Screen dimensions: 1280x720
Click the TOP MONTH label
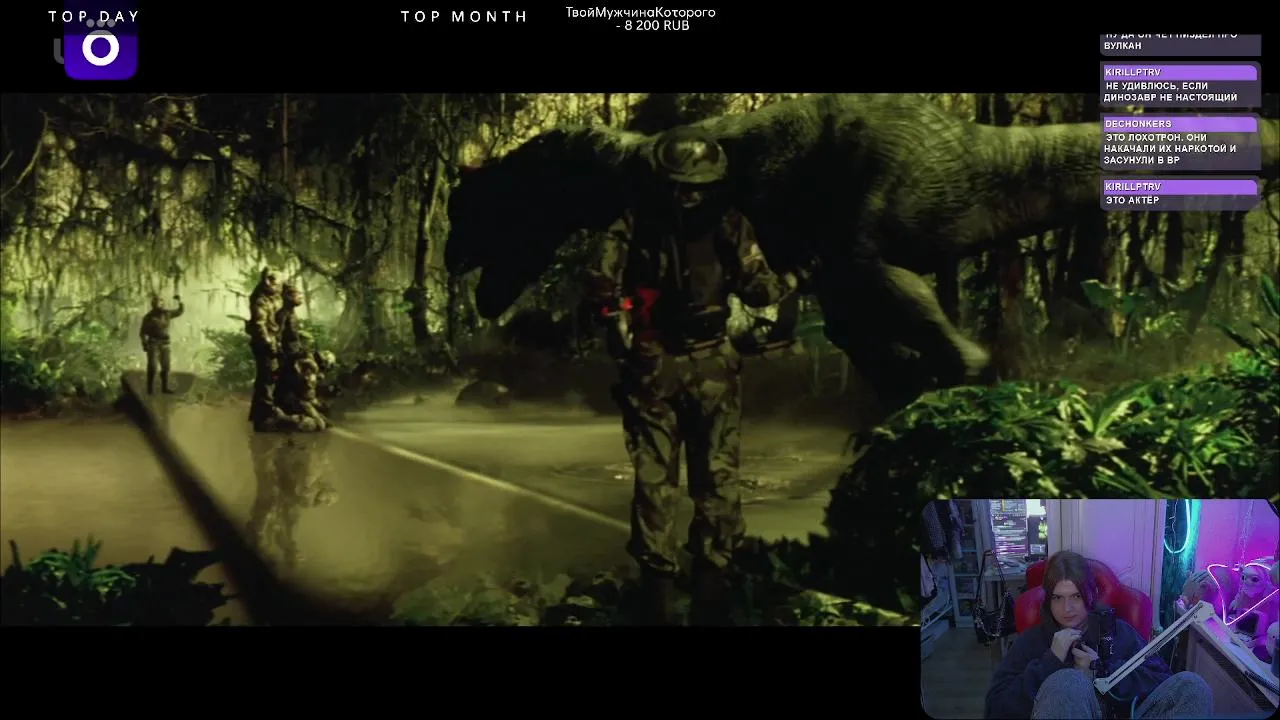pyautogui.click(x=464, y=16)
